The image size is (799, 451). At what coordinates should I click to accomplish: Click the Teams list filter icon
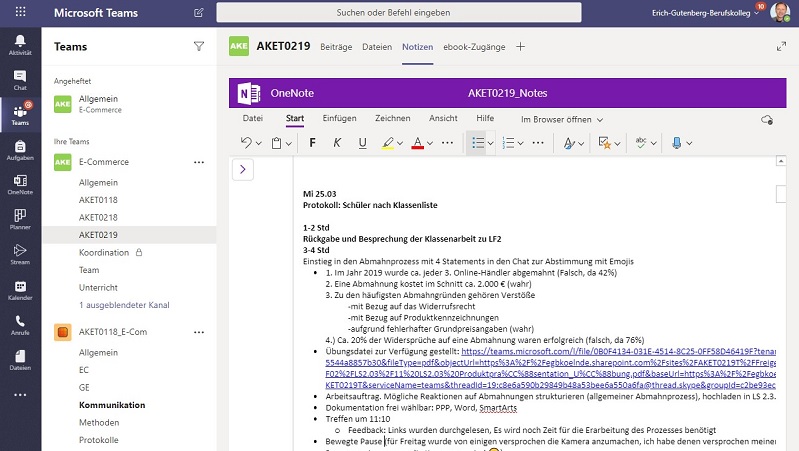point(199,46)
